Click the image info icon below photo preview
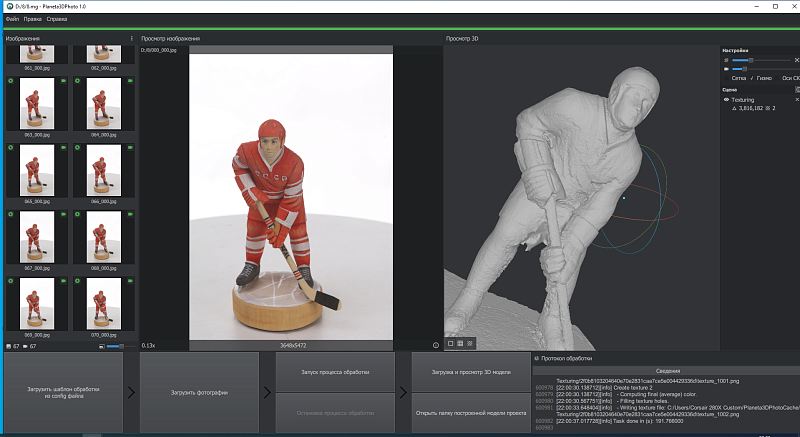 click(436, 345)
